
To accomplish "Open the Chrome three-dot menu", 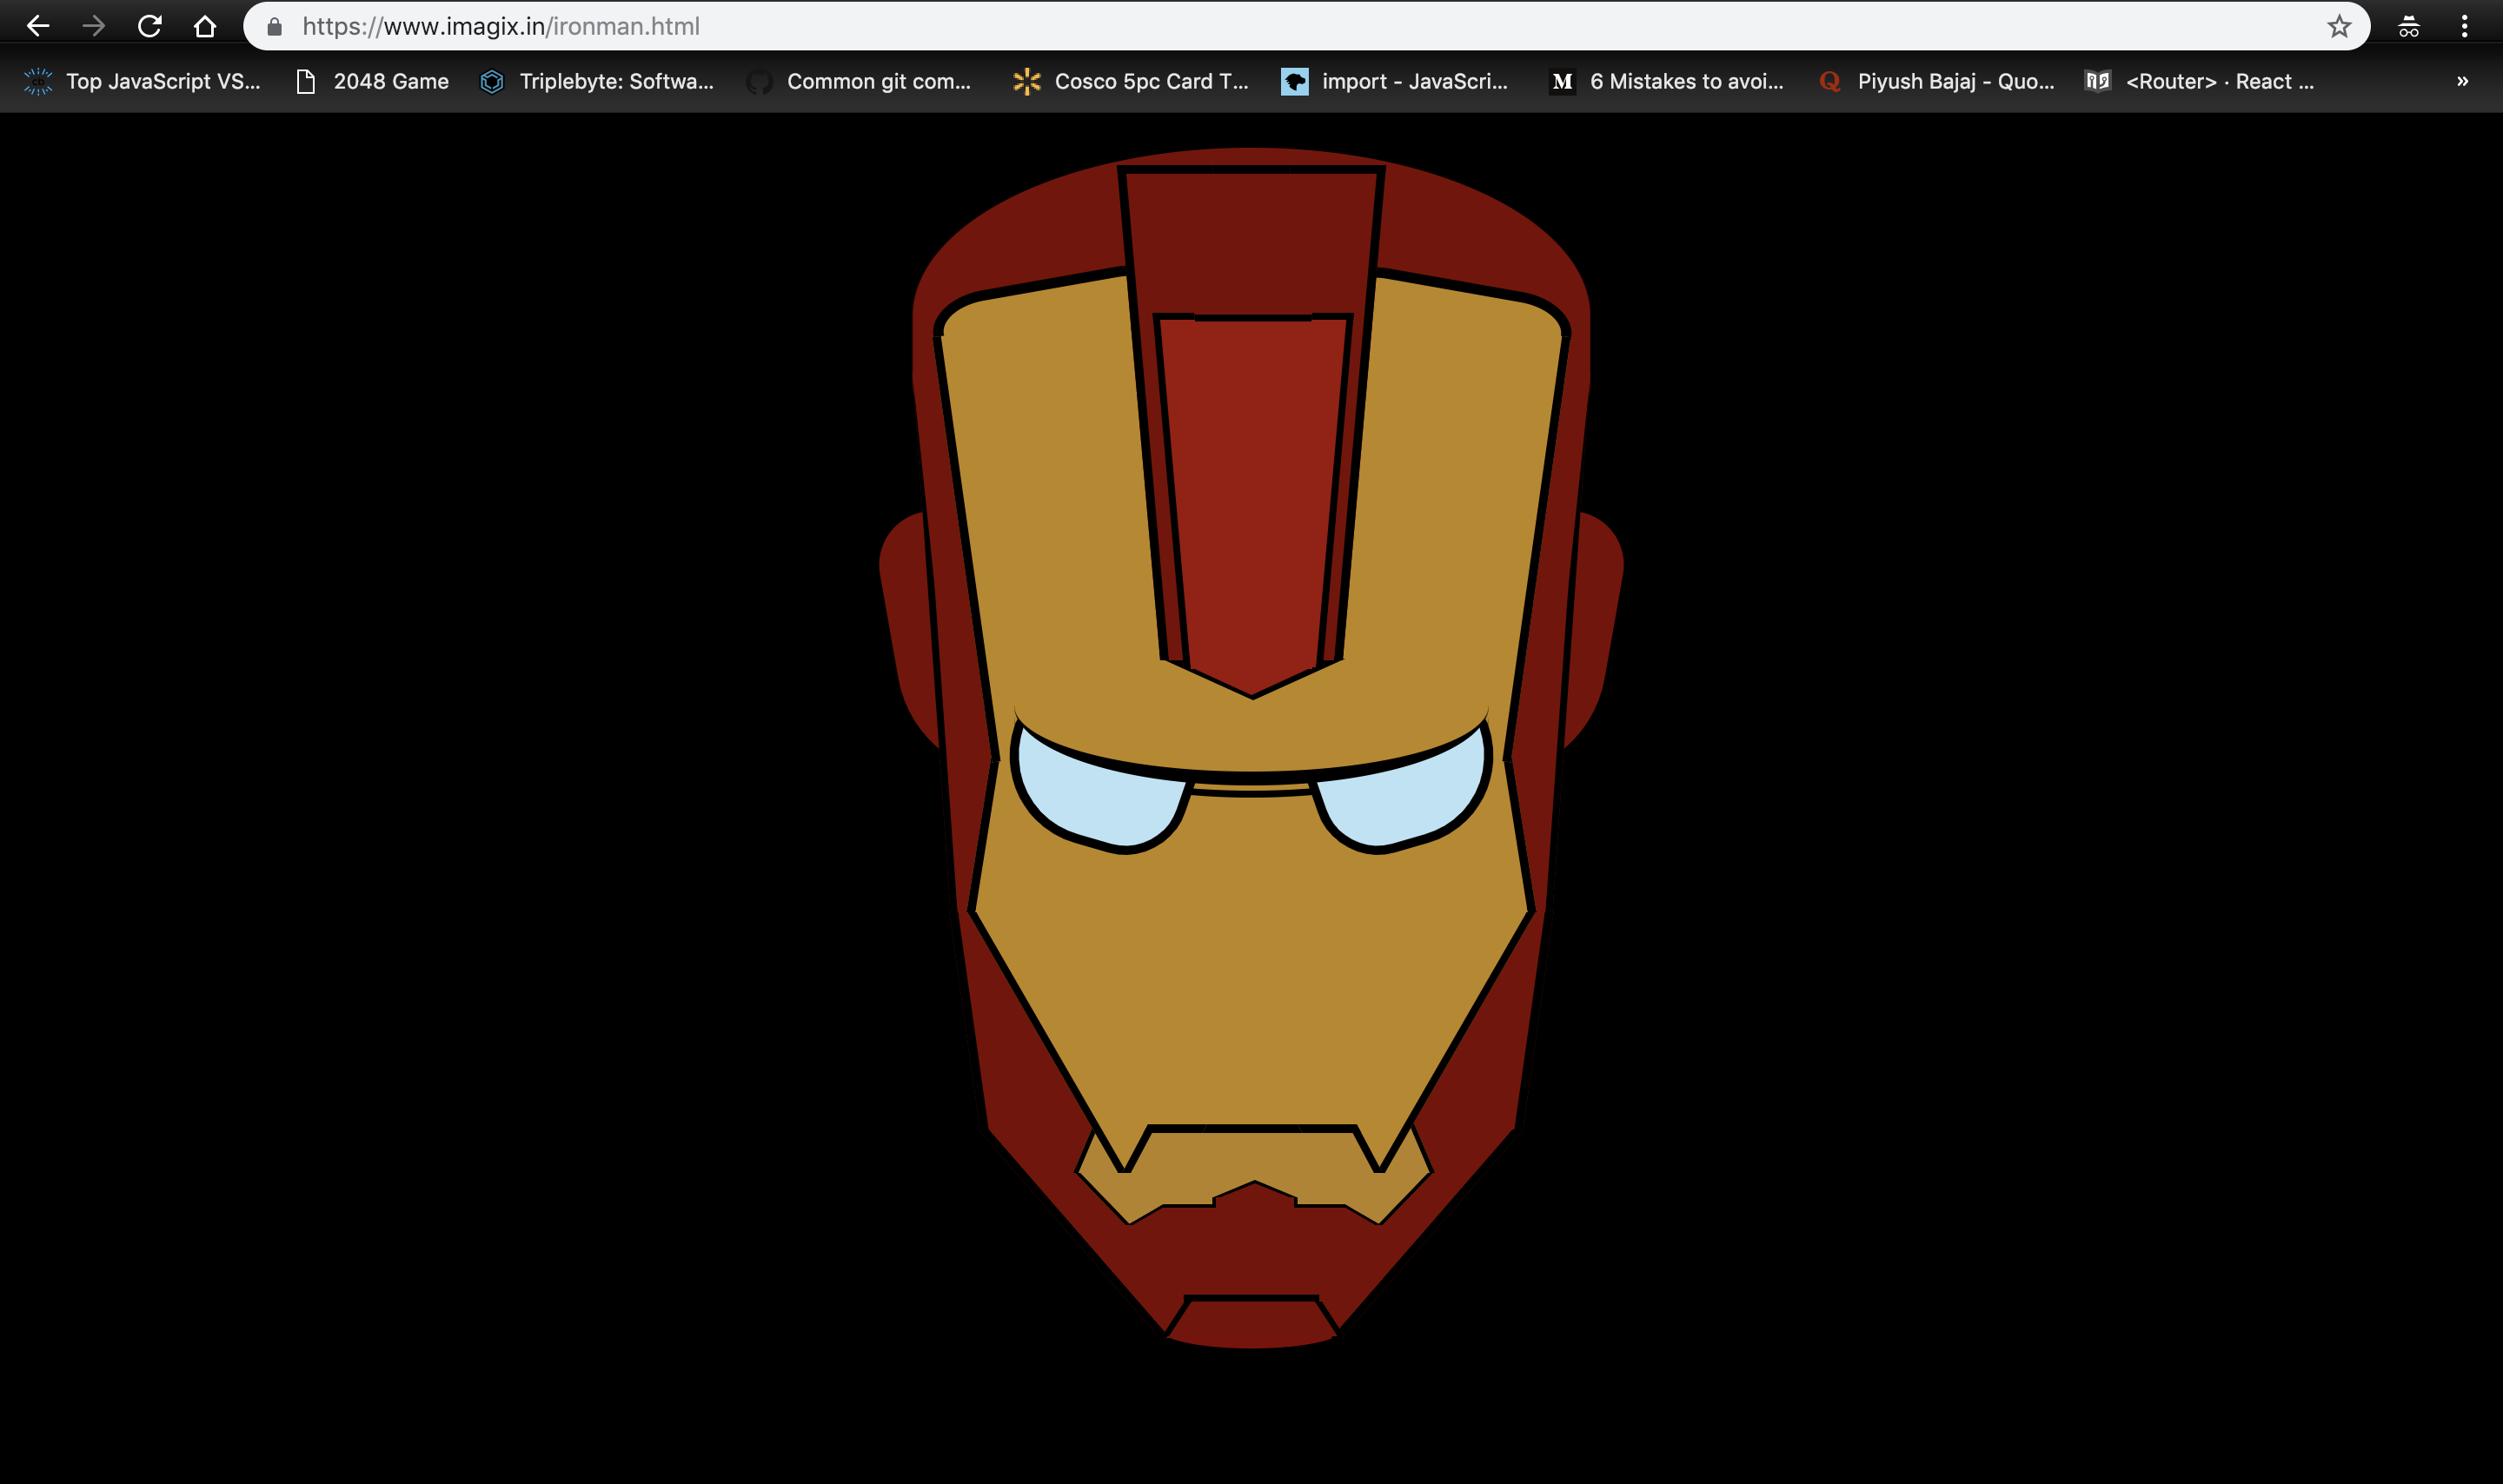I will coord(2465,26).
